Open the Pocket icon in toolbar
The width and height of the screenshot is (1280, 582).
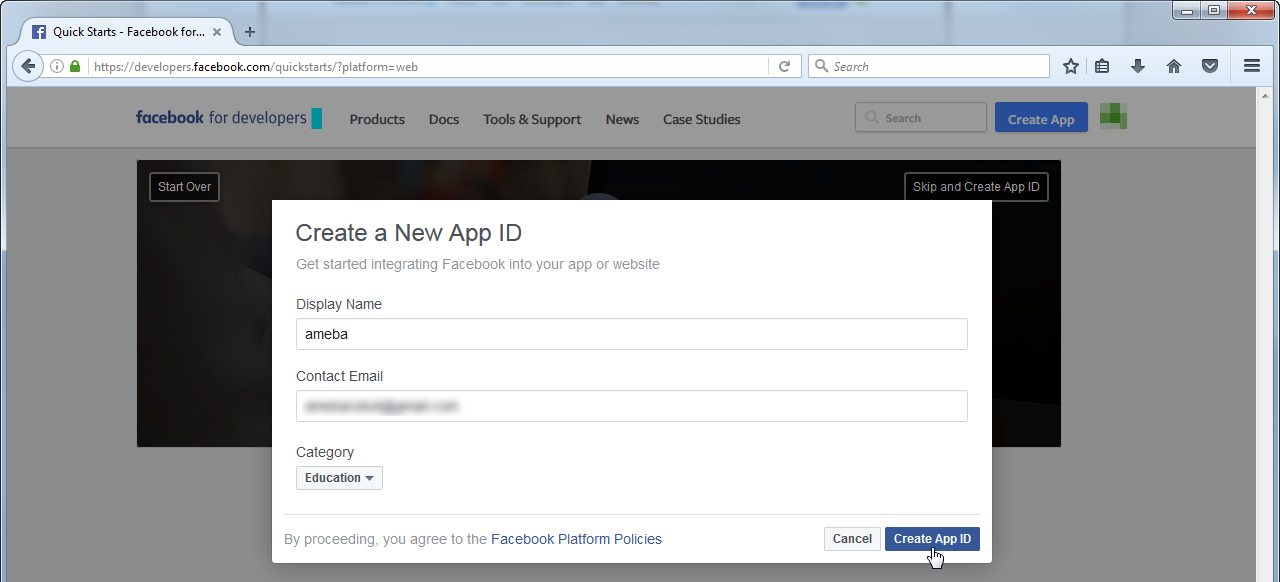(x=1210, y=66)
